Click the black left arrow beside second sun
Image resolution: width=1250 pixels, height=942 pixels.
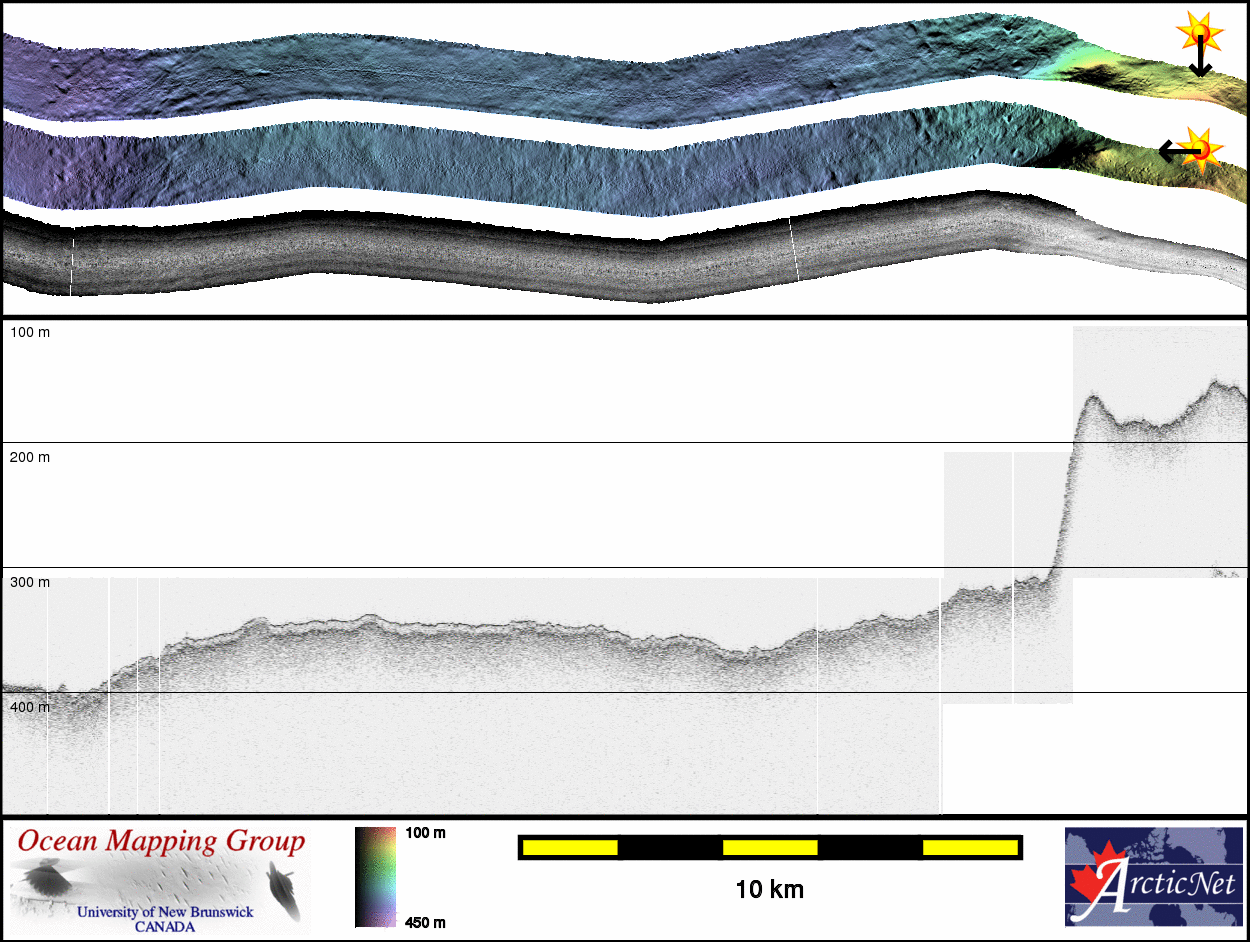coord(1174,151)
